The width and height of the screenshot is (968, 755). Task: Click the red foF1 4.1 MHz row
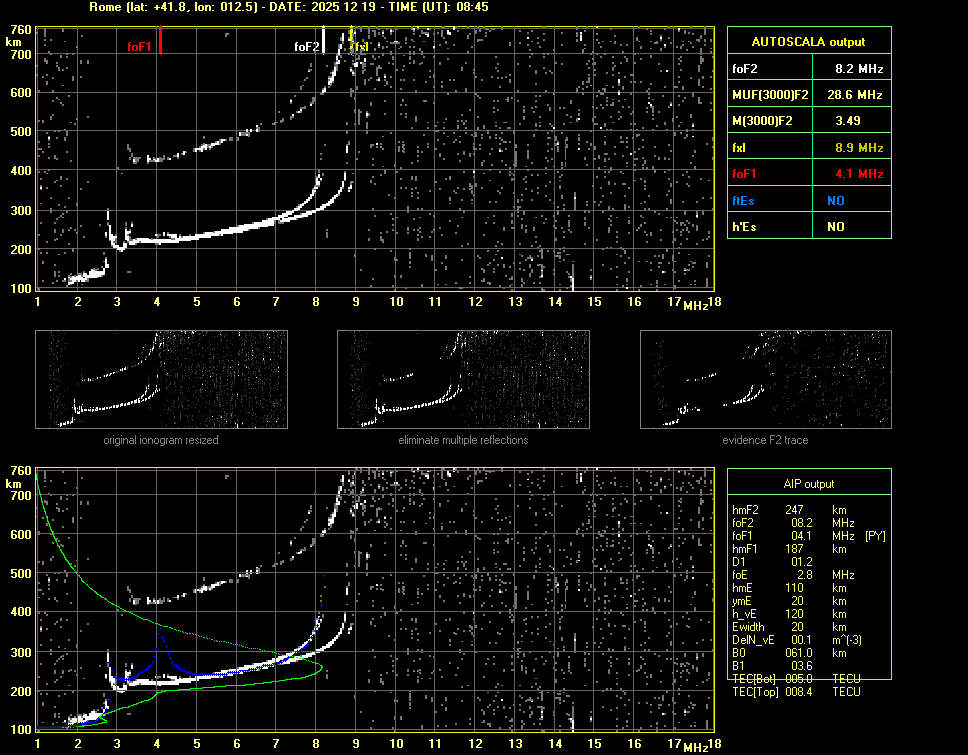click(x=808, y=173)
